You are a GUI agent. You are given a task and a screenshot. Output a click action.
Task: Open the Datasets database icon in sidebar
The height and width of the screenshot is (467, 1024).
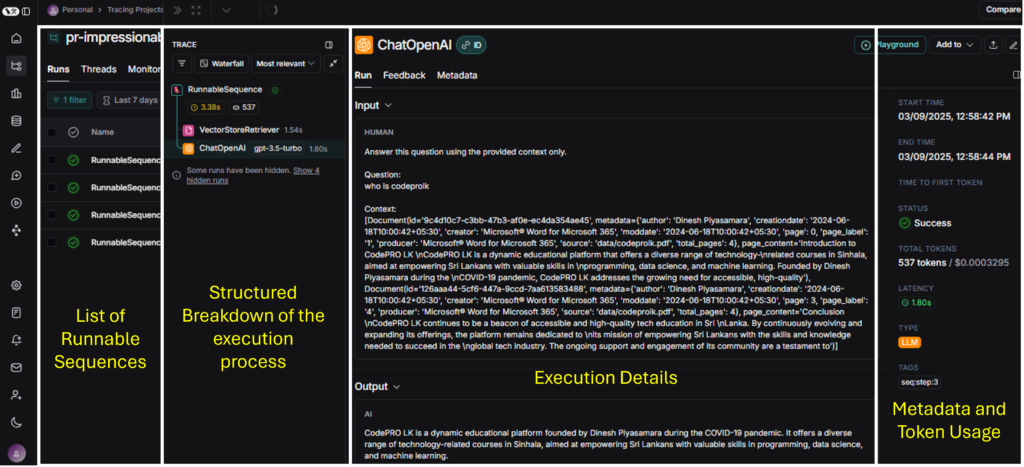(x=16, y=121)
